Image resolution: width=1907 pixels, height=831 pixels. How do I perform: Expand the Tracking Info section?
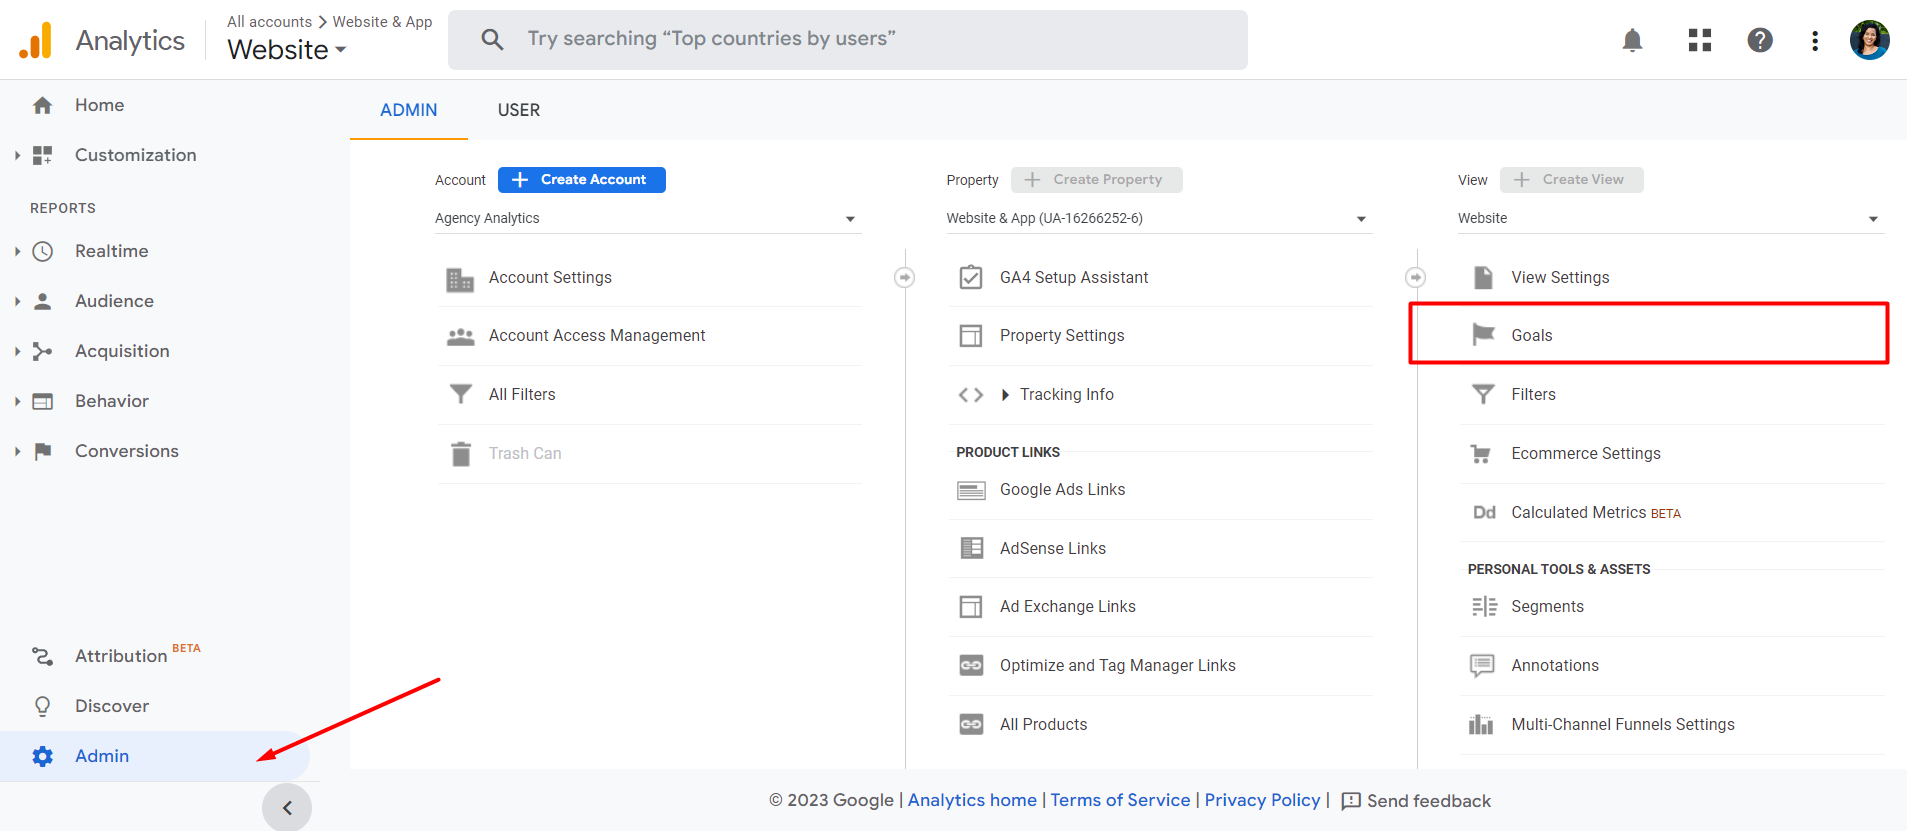click(1005, 395)
